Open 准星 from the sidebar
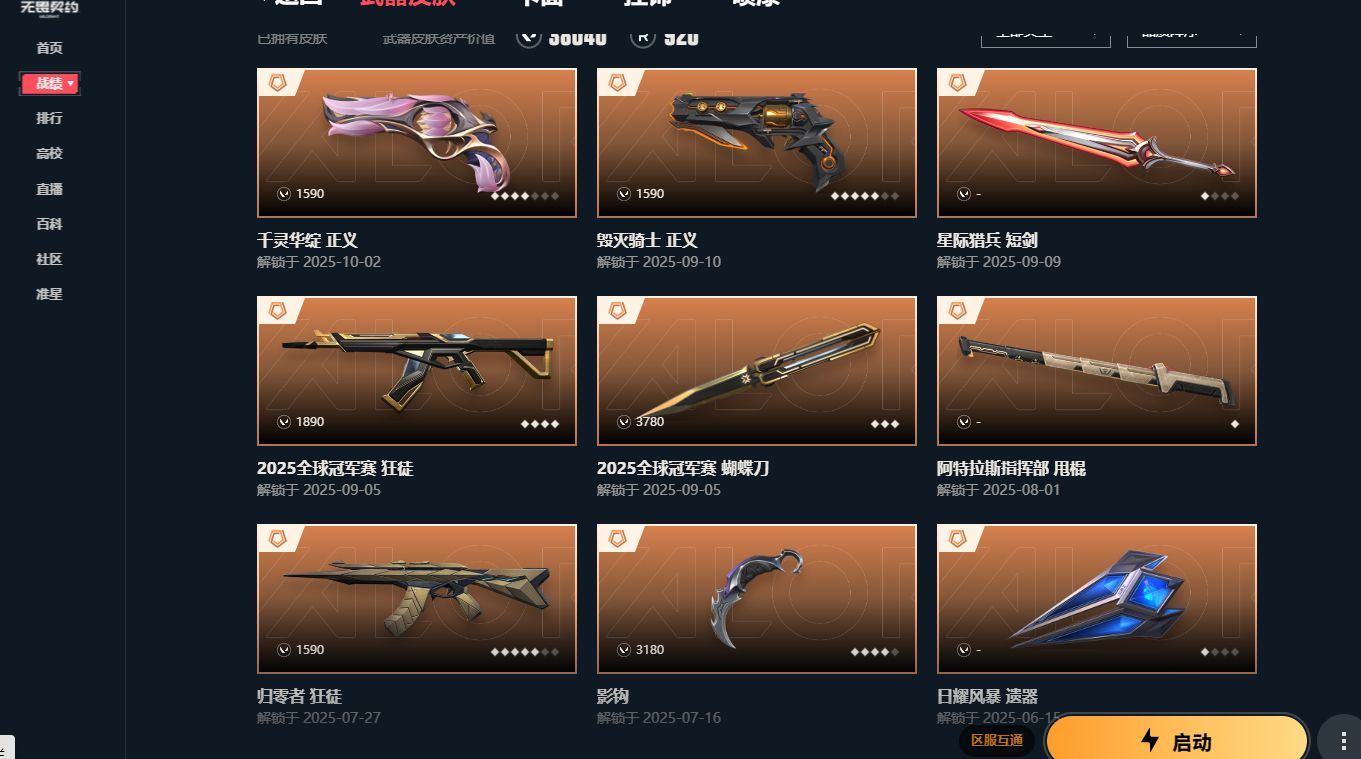Screen dimensions: 1361x759 (x=49, y=294)
